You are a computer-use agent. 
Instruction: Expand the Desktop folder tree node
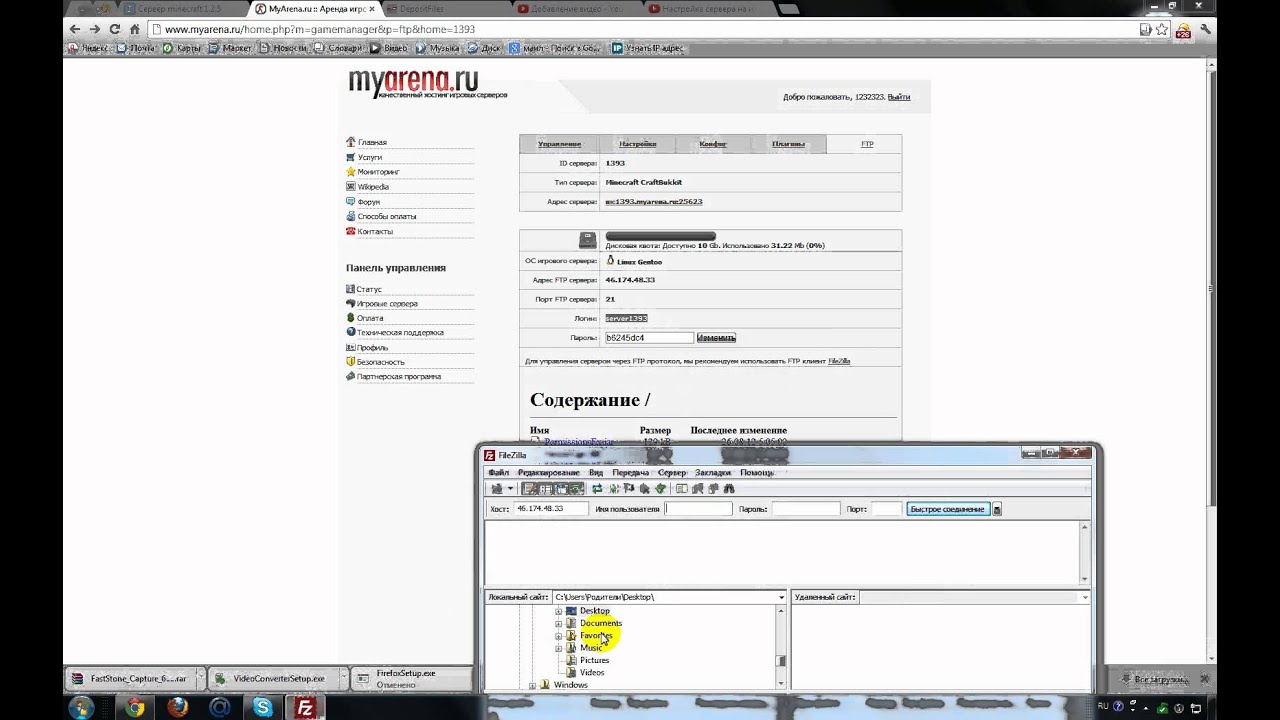(x=558, y=611)
